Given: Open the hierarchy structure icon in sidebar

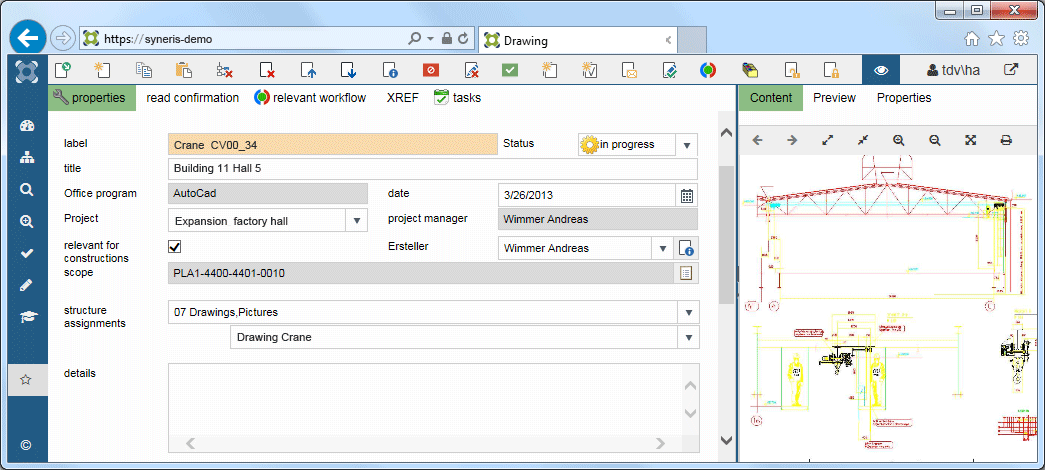Looking at the screenshot, I should [x=27, y=158].
